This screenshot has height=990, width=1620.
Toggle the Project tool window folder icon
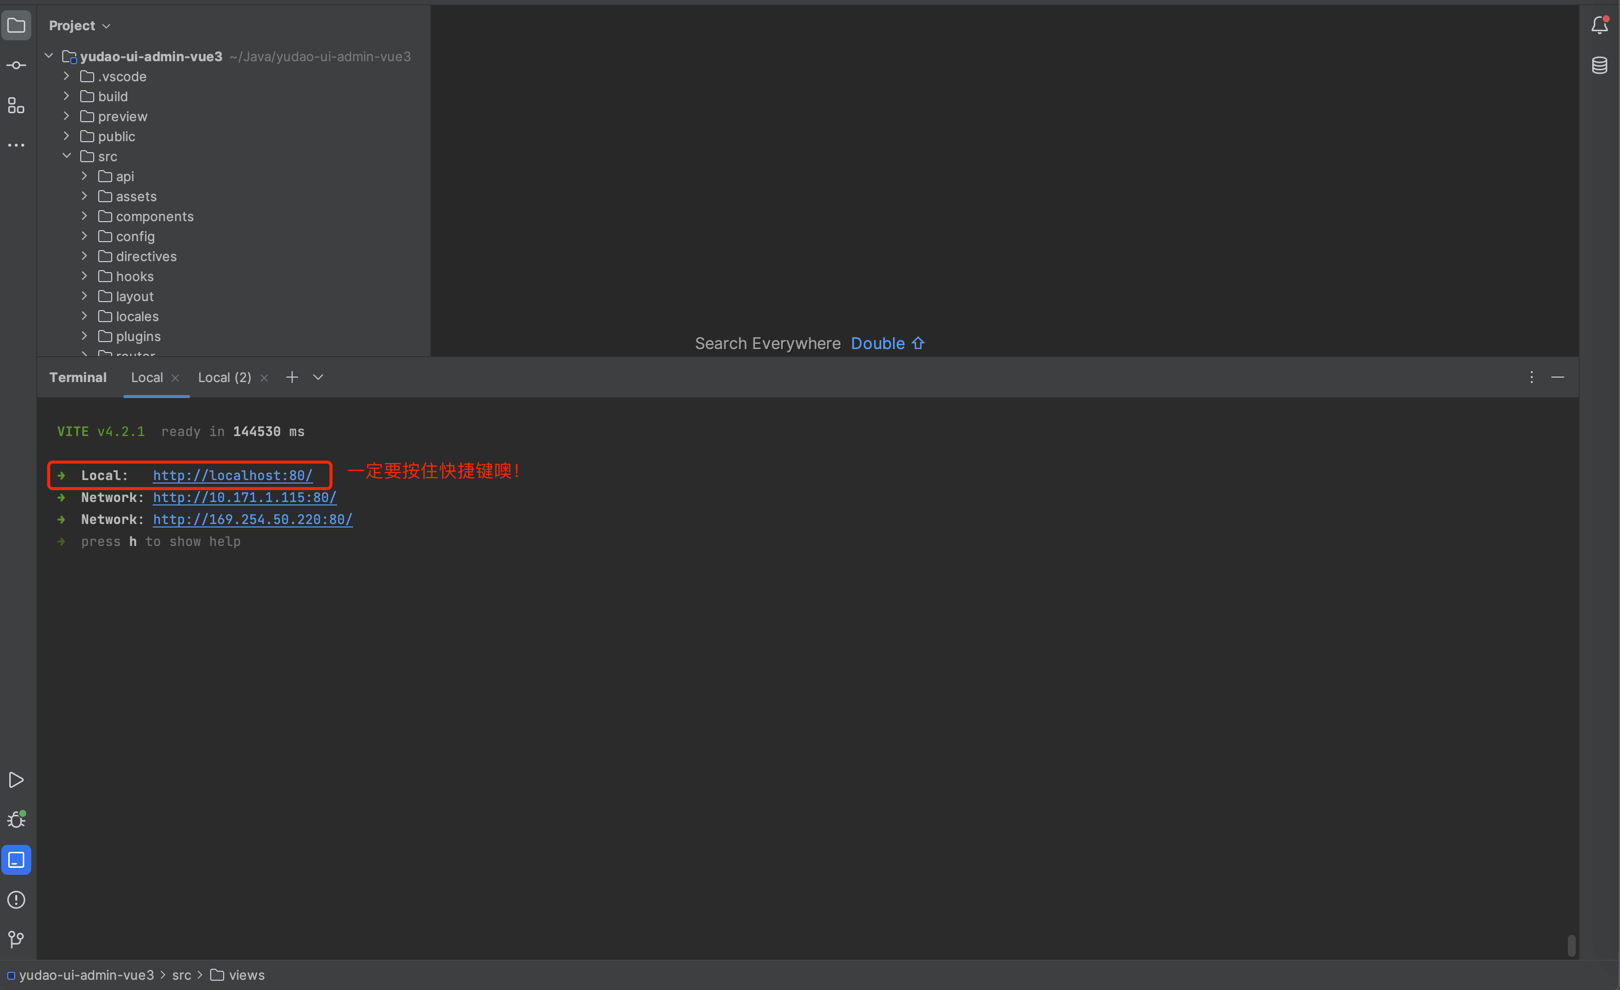pos(16,26)
